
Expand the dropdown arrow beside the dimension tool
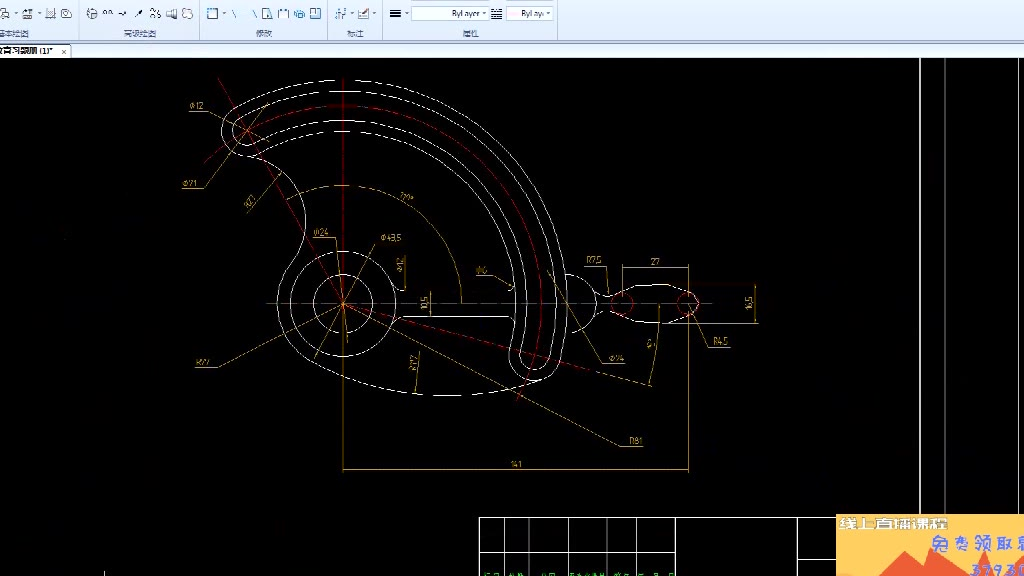point(351,14)
